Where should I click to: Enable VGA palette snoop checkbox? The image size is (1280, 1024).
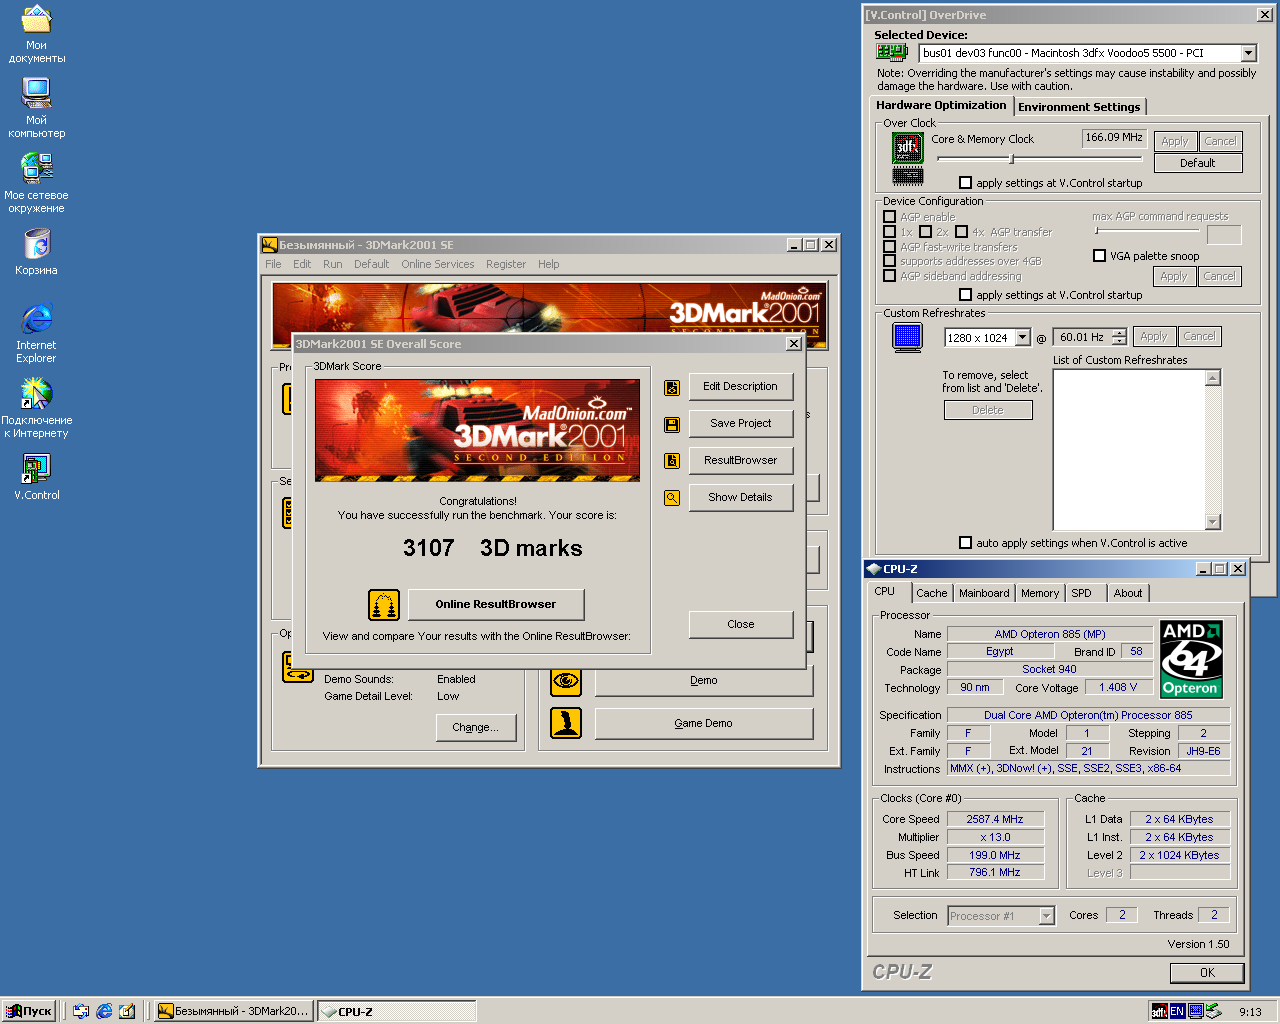point(1099,256)
